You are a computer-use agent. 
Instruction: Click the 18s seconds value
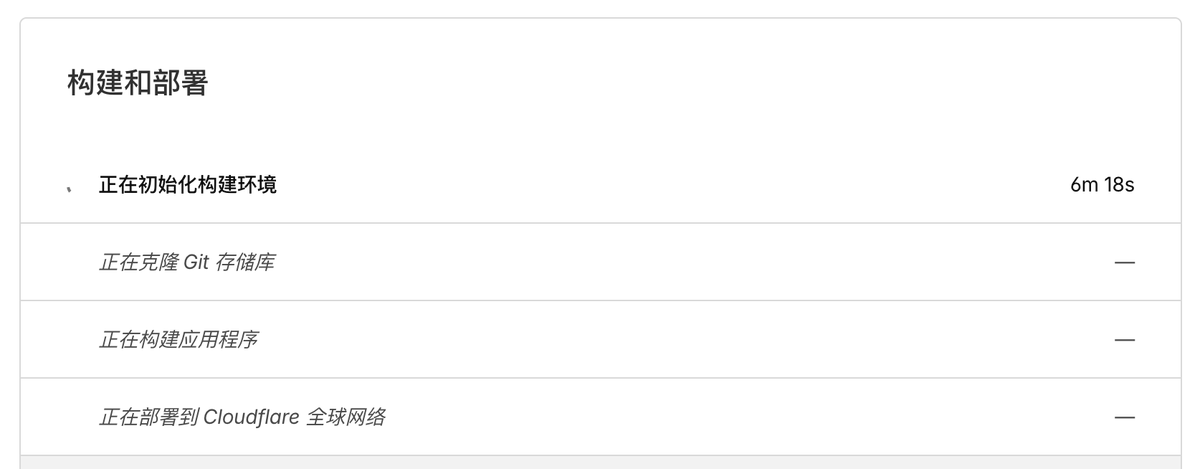pos(1119,185)
